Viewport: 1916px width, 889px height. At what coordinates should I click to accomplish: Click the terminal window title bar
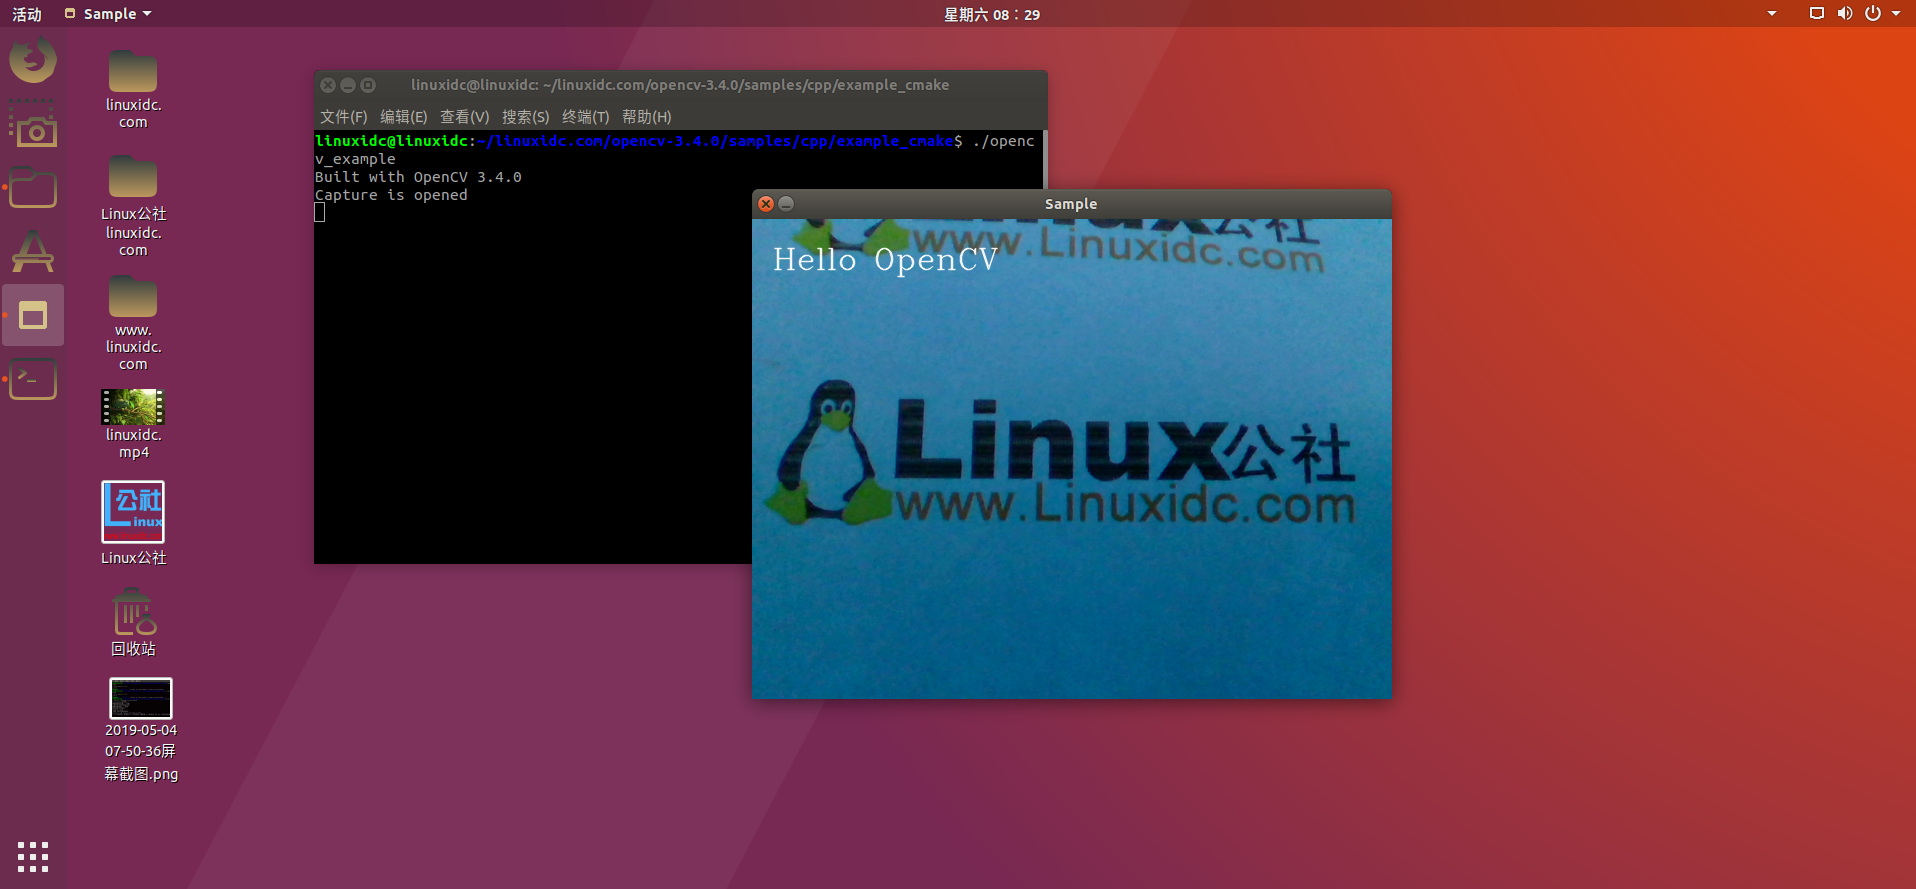680,85
